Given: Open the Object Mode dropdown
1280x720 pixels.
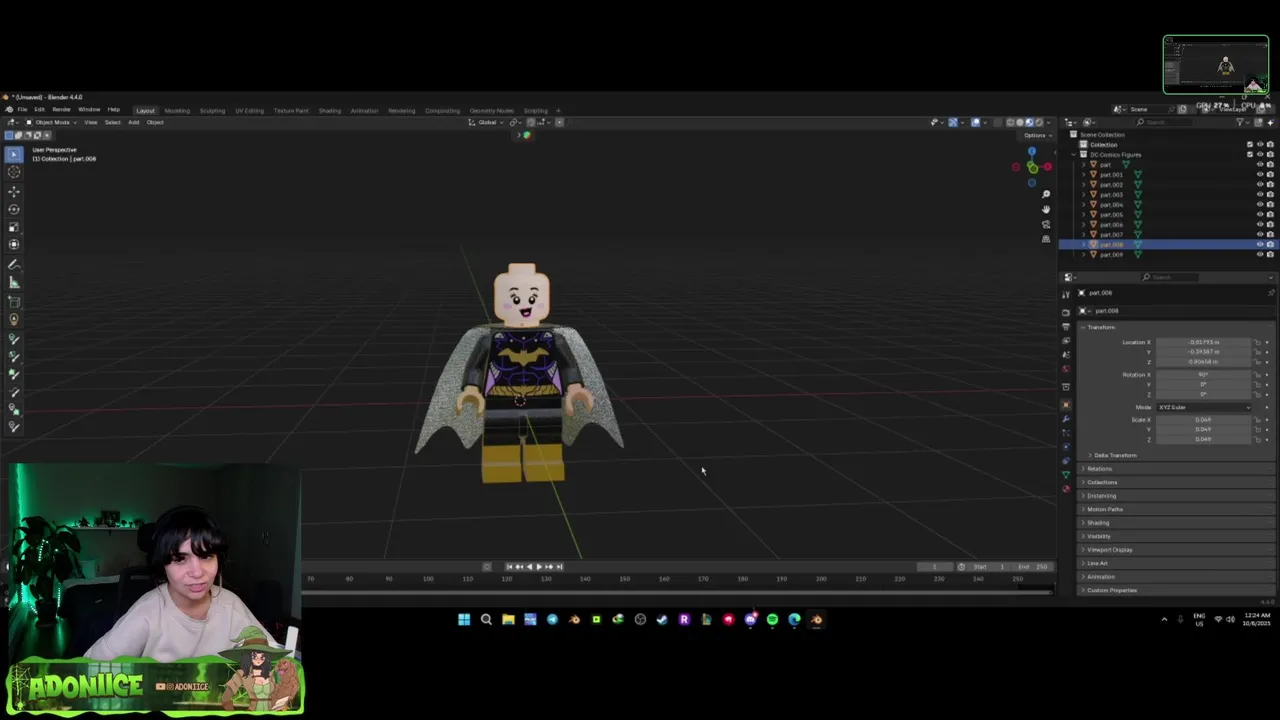Looking at the screenshot, I should [x=52, y=122].
